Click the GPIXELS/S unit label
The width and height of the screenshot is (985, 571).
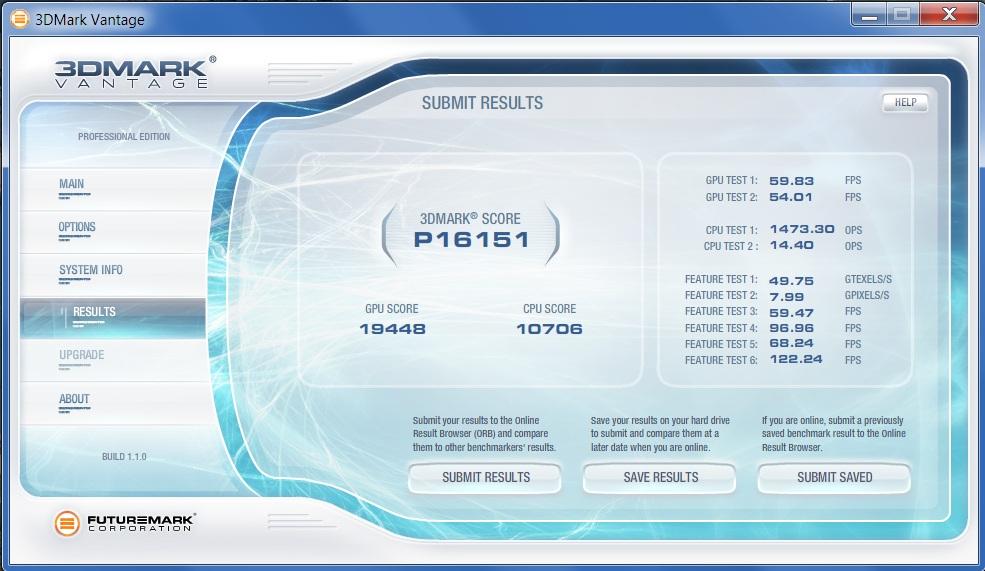[867, 295]
